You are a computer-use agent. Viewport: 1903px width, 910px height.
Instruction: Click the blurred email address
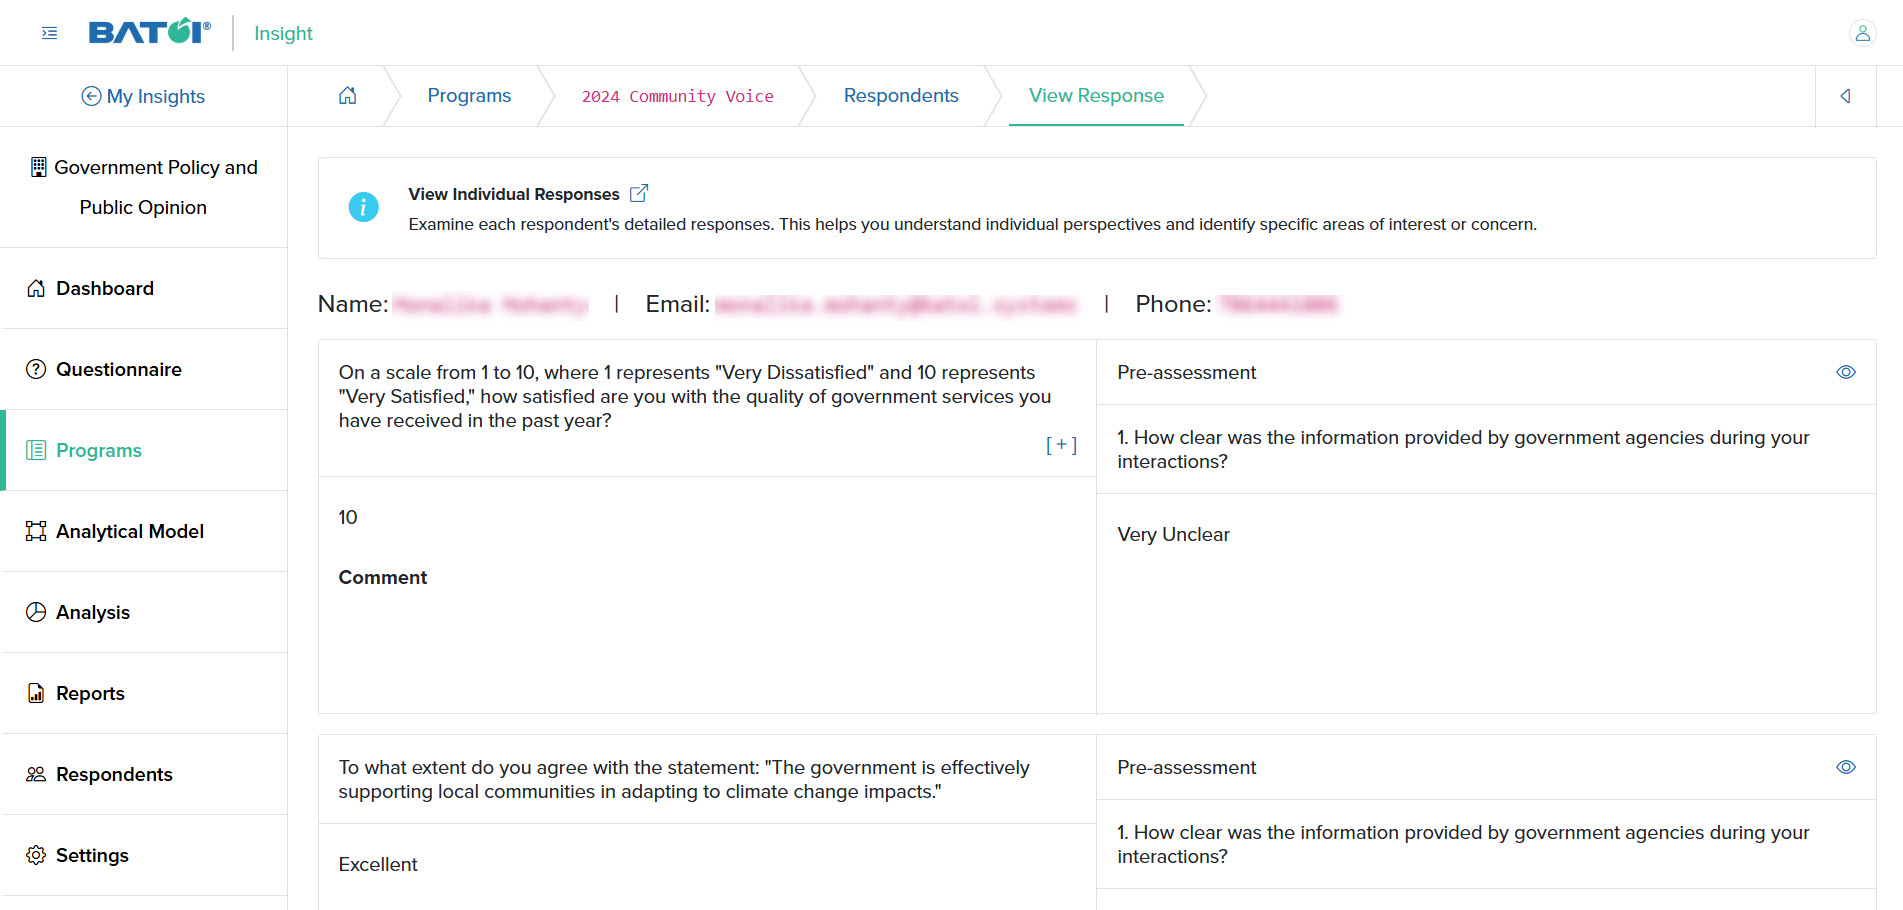tap(896, 305)
